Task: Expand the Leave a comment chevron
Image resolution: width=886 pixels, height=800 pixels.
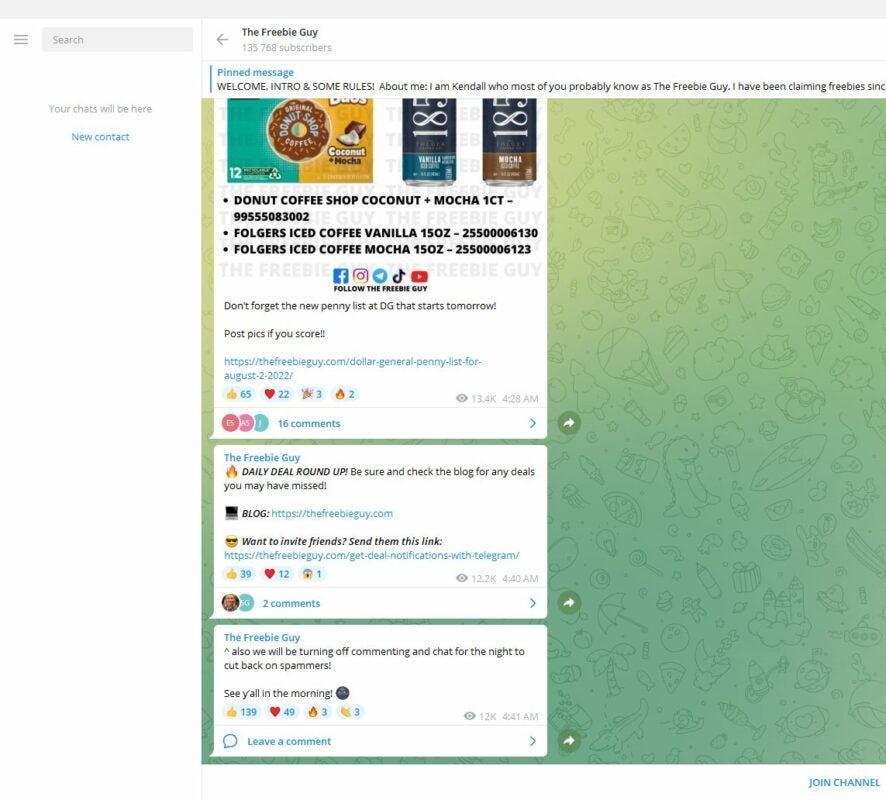Action: coord(532,741)
